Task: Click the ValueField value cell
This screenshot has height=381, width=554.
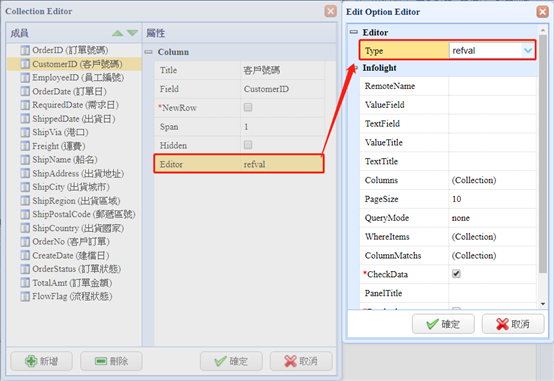Action: (x=493, y=105)
